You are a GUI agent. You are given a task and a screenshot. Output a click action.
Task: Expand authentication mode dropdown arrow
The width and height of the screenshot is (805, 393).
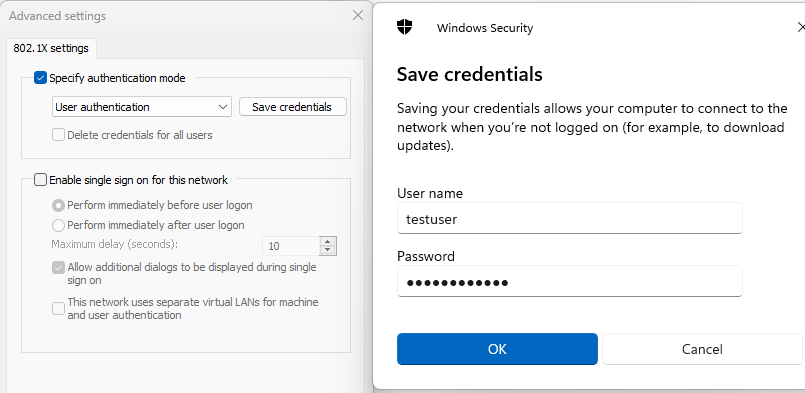(x=223, y=107)
